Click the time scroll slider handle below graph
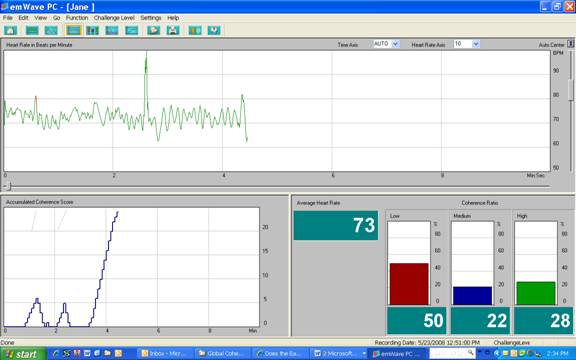The image size is (576, 360). (x=9, y=187)
